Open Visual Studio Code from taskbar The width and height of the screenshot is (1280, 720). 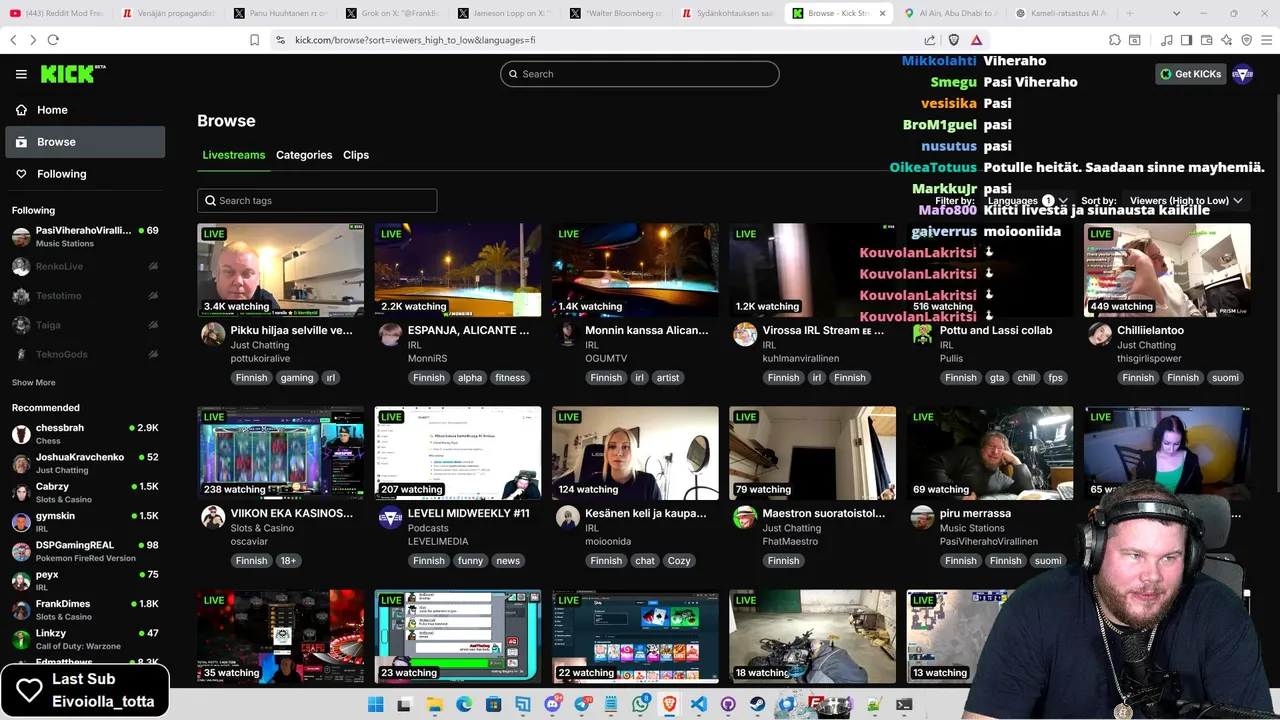point(698,704)
